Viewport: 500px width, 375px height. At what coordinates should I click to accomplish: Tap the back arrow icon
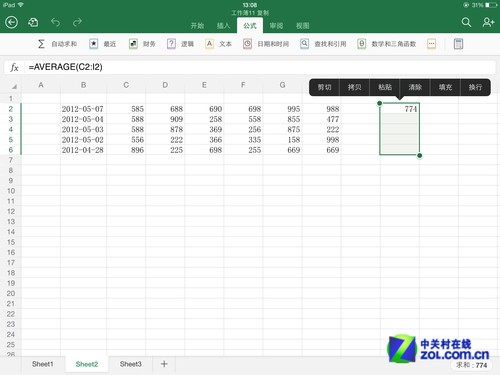click(11, 22)
